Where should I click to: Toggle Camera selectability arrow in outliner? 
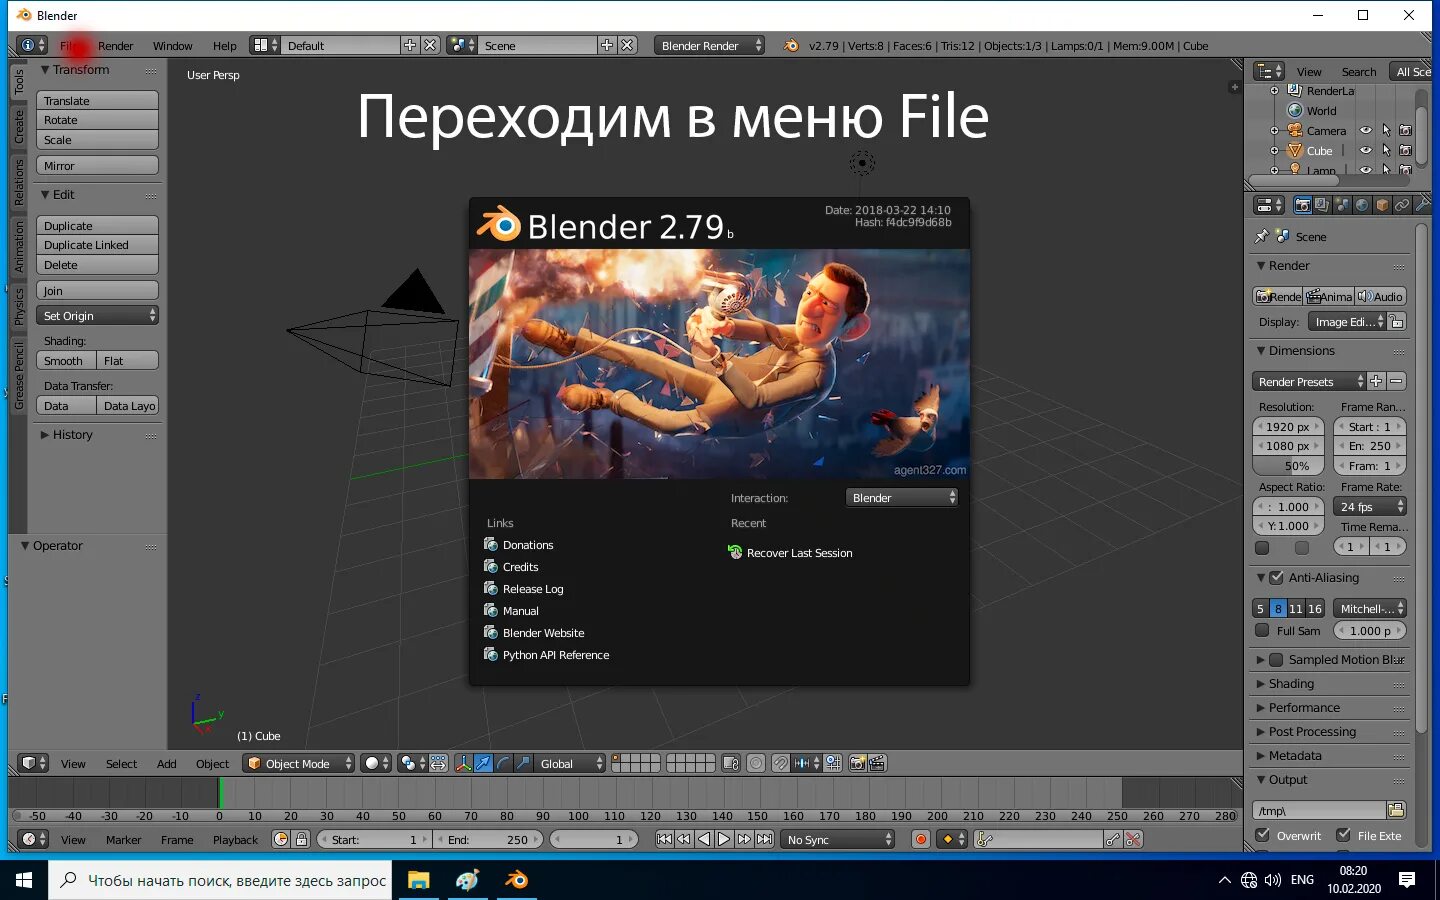pyautogui.click(x=1386, y=130)
